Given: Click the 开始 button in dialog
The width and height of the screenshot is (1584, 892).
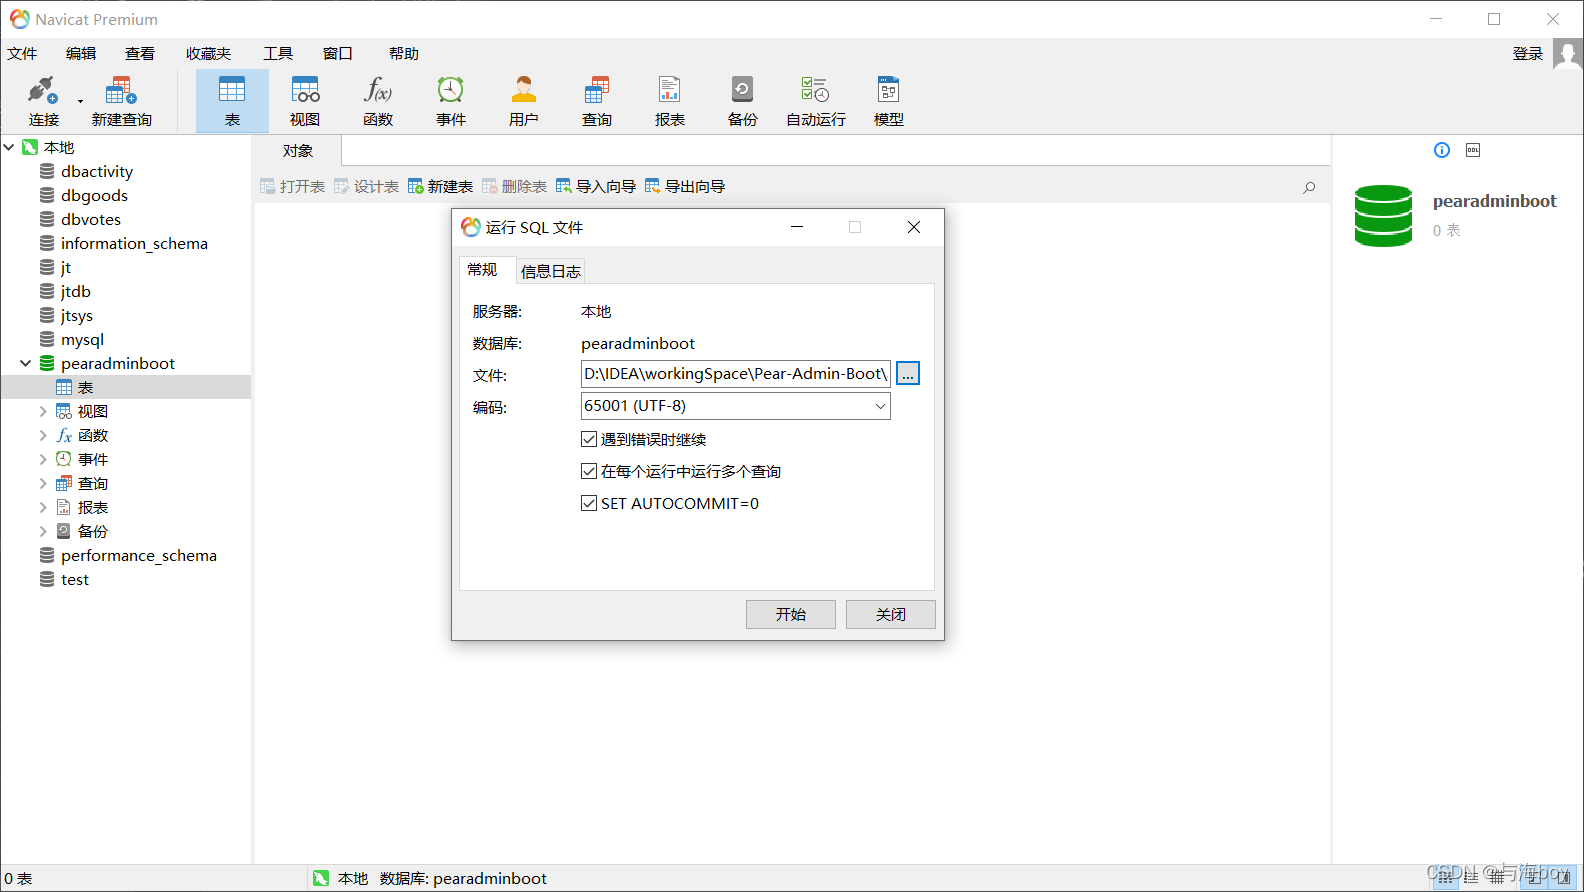Looking at the screenshot, I should (791, 614).
